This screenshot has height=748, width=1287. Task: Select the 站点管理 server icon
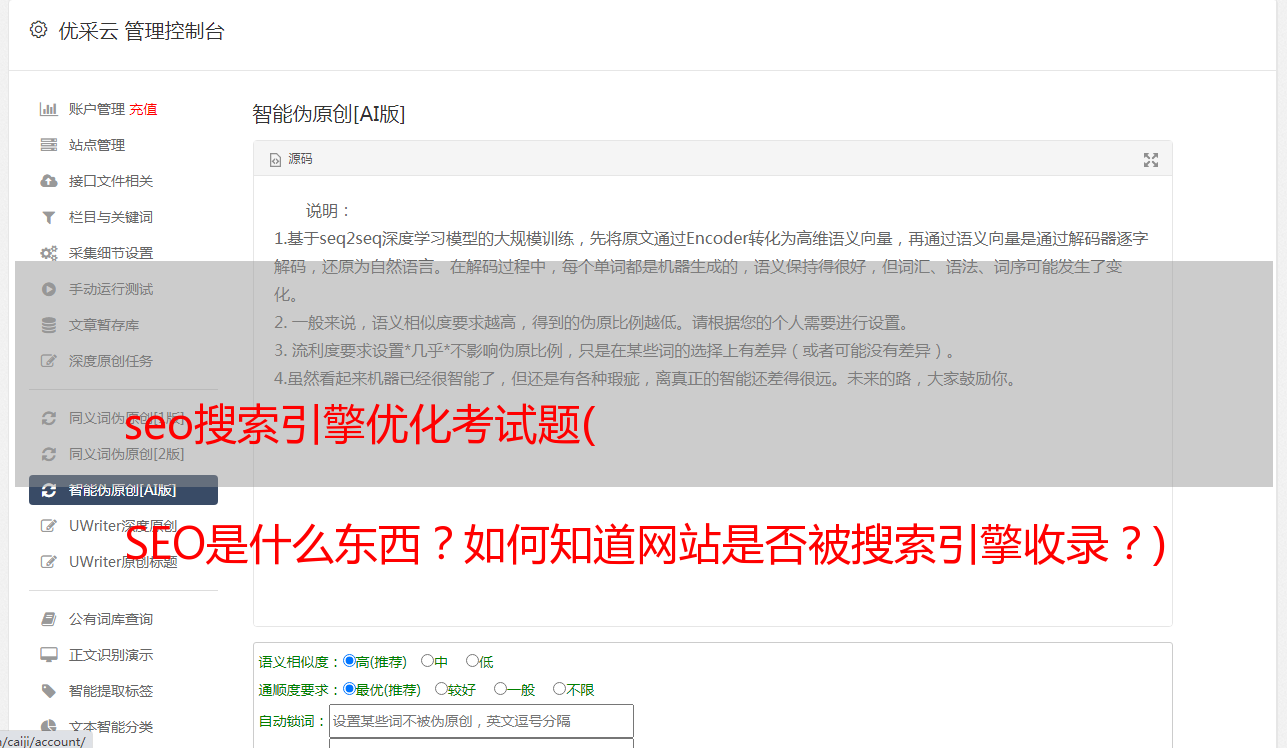(48, 145)
